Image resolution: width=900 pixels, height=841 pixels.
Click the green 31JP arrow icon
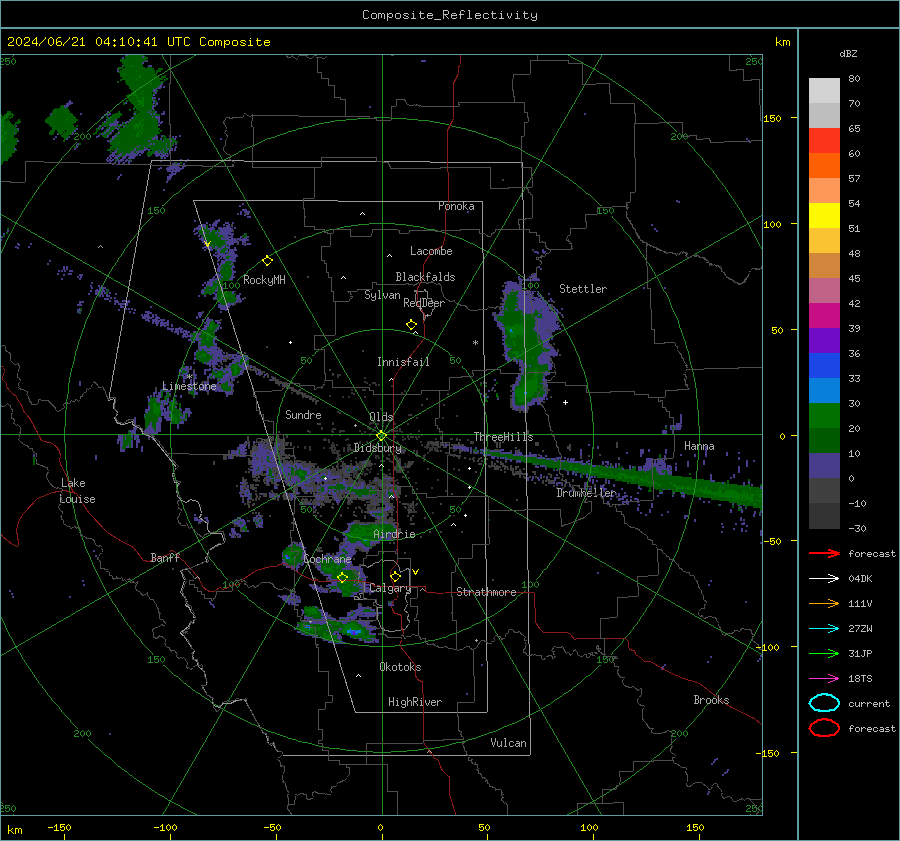pyautogui.click(x=824, y=653)
